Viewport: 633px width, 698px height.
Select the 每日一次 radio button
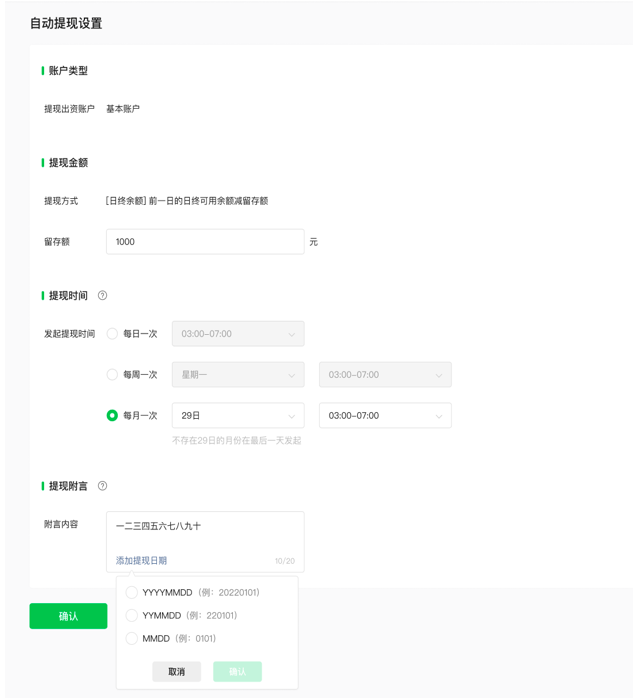click(x=112, y=333)
